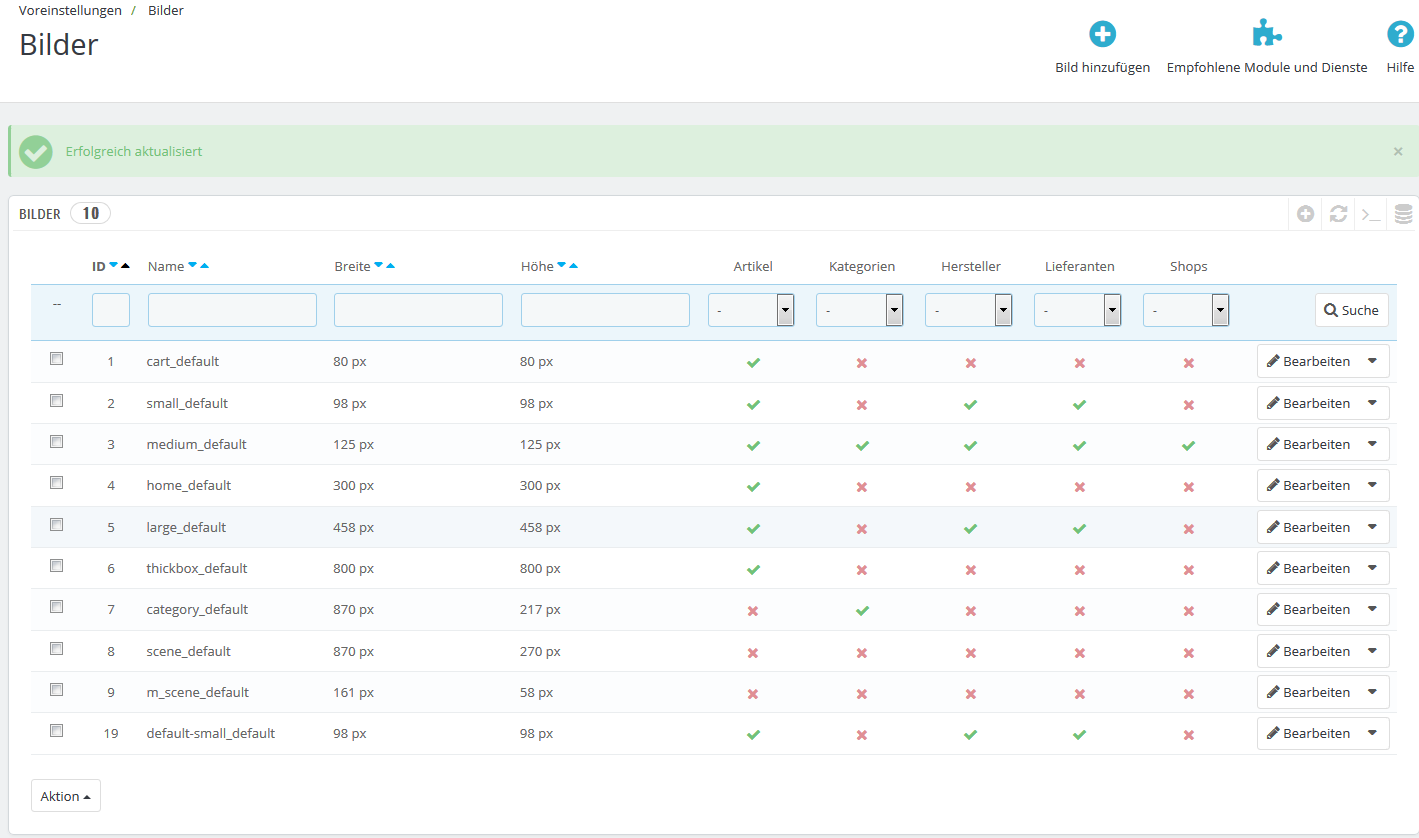Open the Aktion bulk menu
This screenshot has height=838, width=1419.
pyautogui.click(x=66, y=796)
